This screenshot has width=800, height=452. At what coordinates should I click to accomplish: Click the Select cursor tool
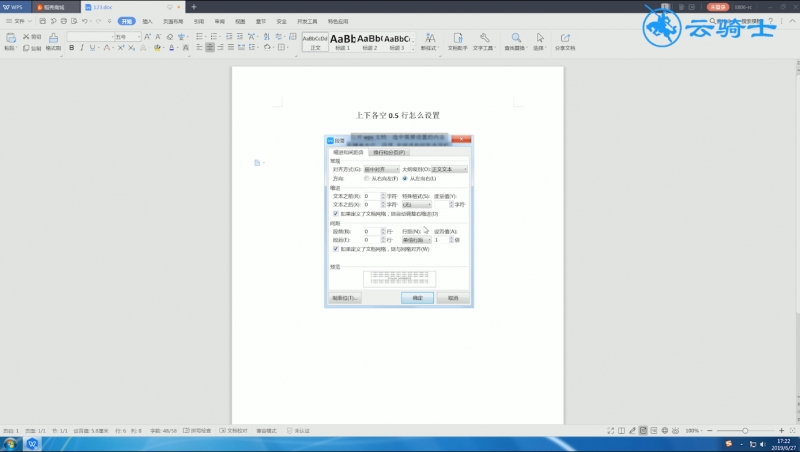(x=540, y=38)
